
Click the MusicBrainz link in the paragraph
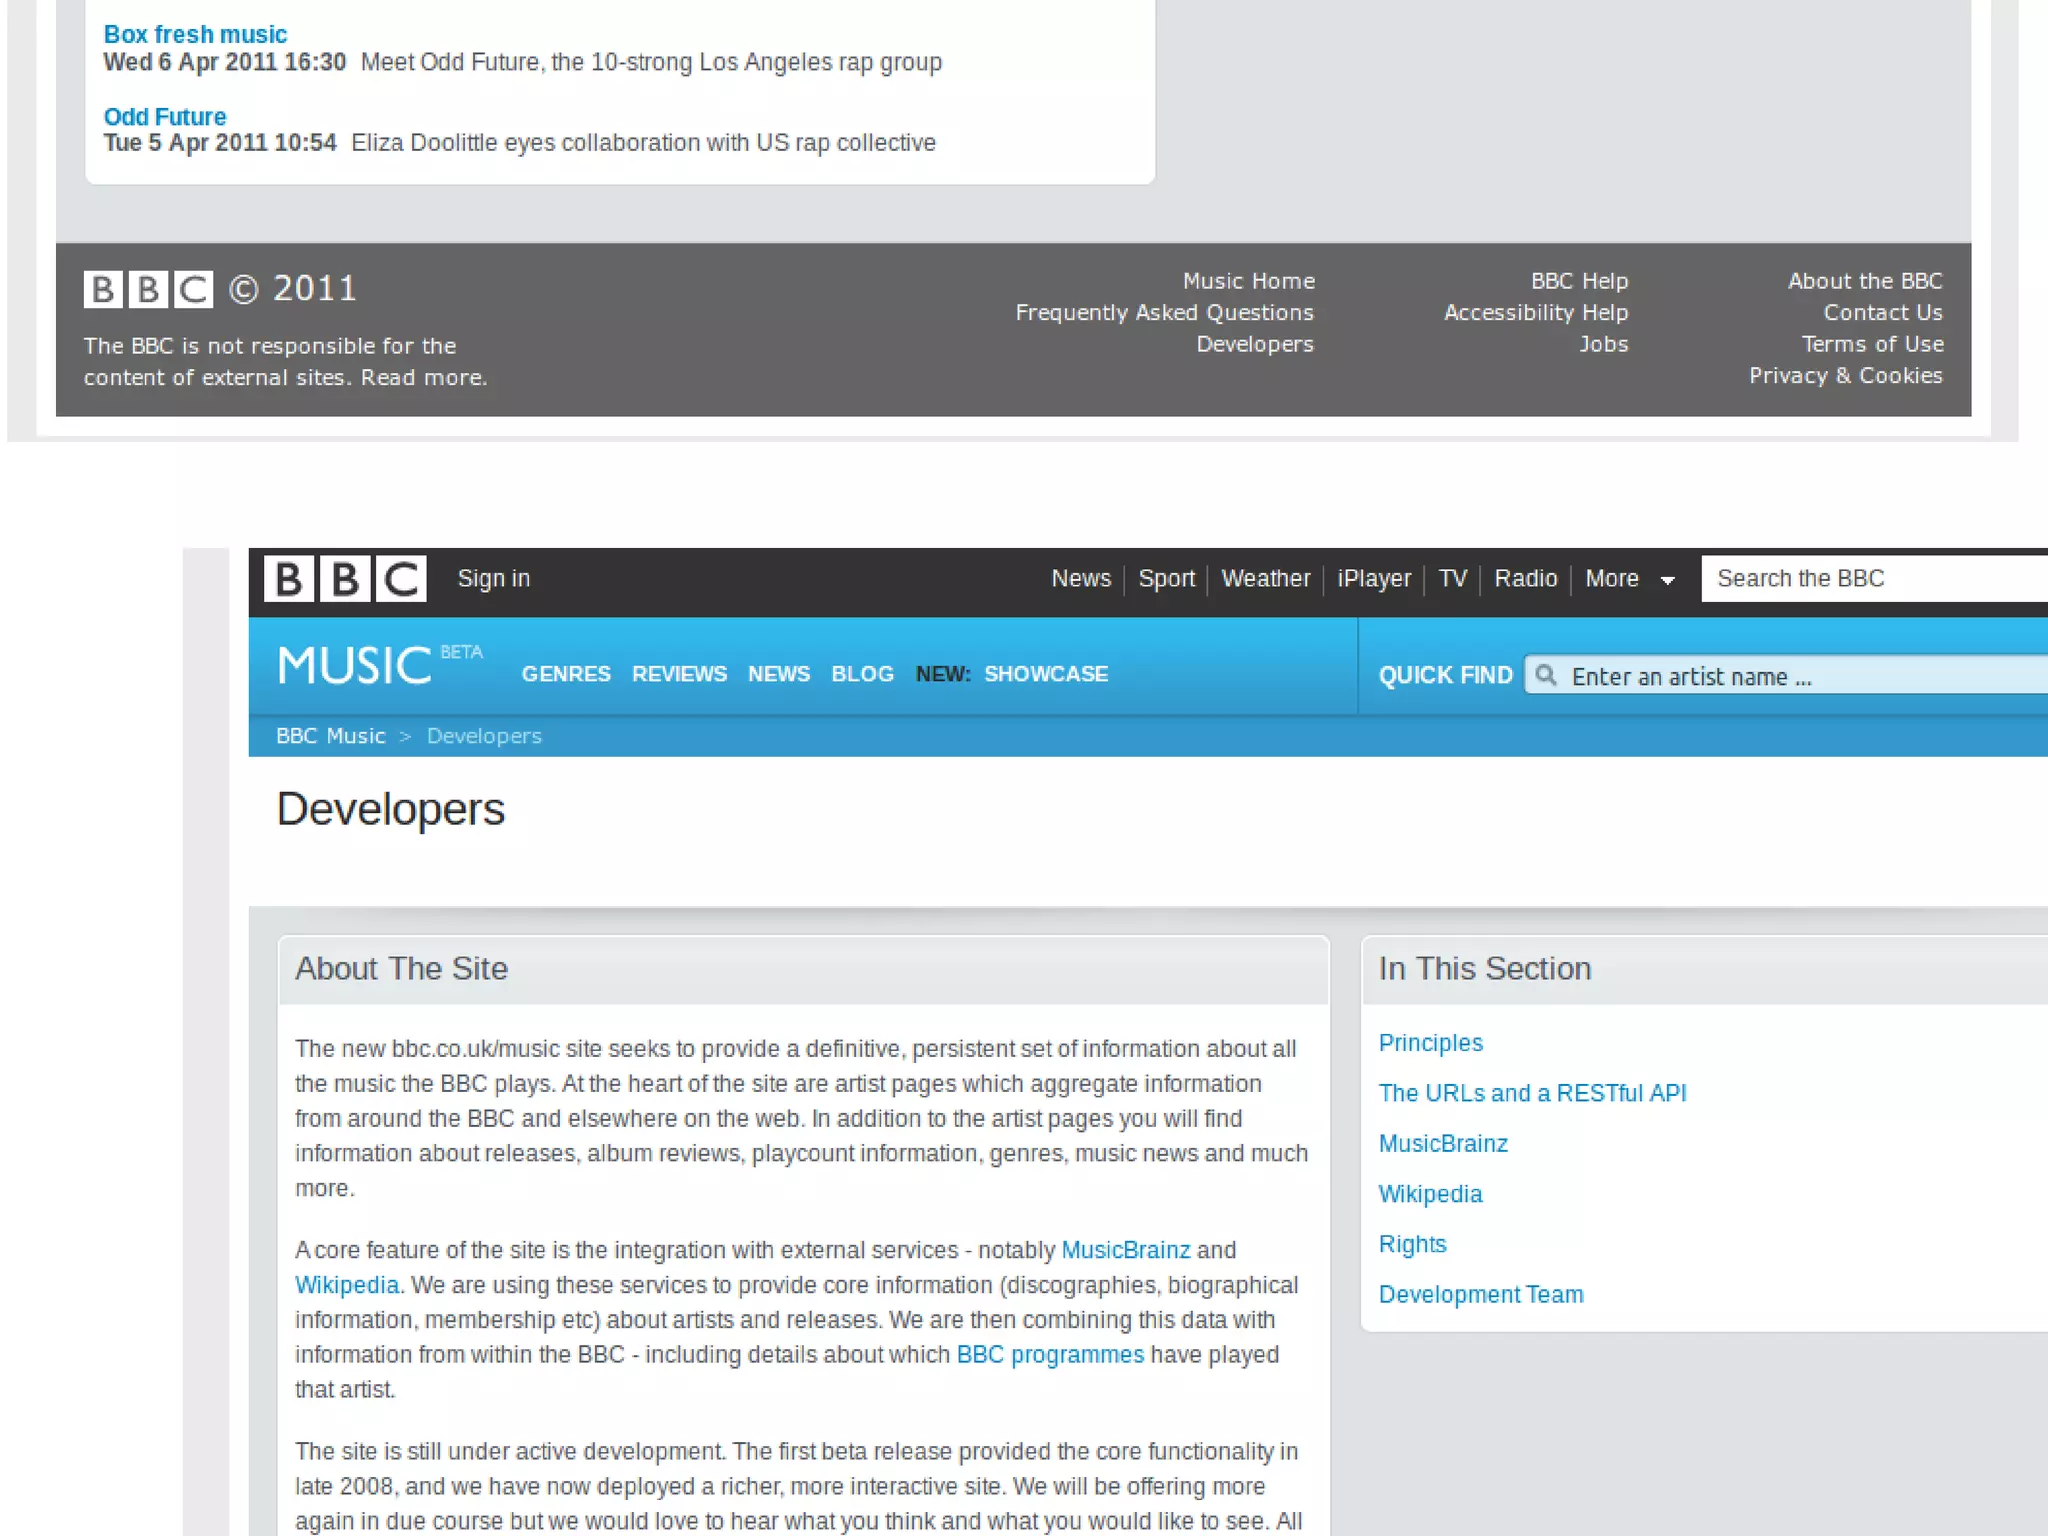tap(1125, 1250)
